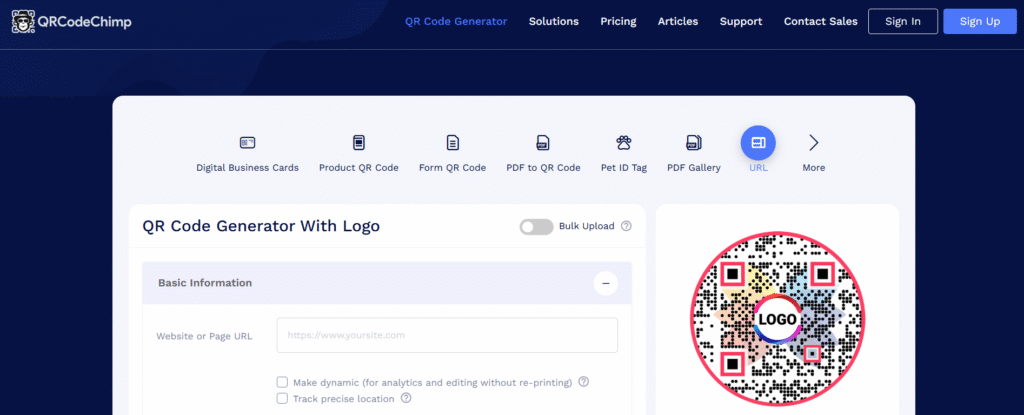Click the QRCodeChimp logo
This screenshot has width=1024, height=415.
point(71,22)
